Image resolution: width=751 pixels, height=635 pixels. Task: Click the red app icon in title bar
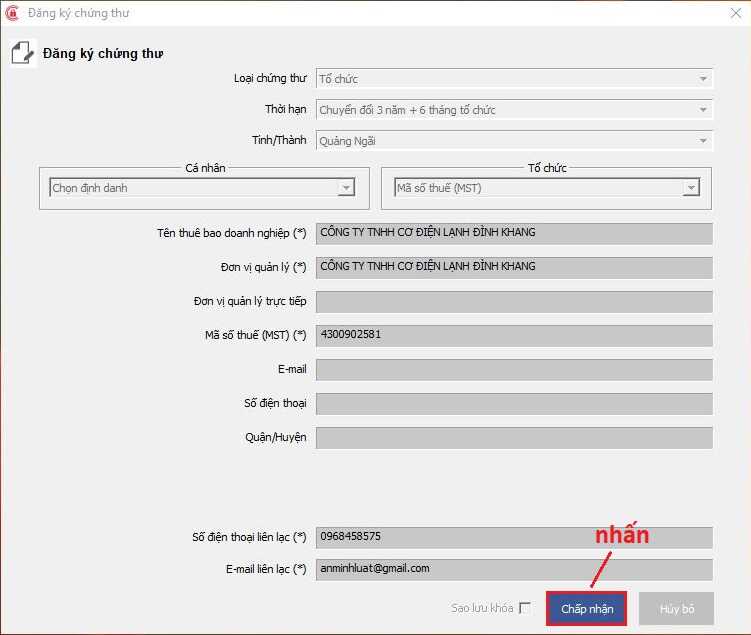point(12,13)
